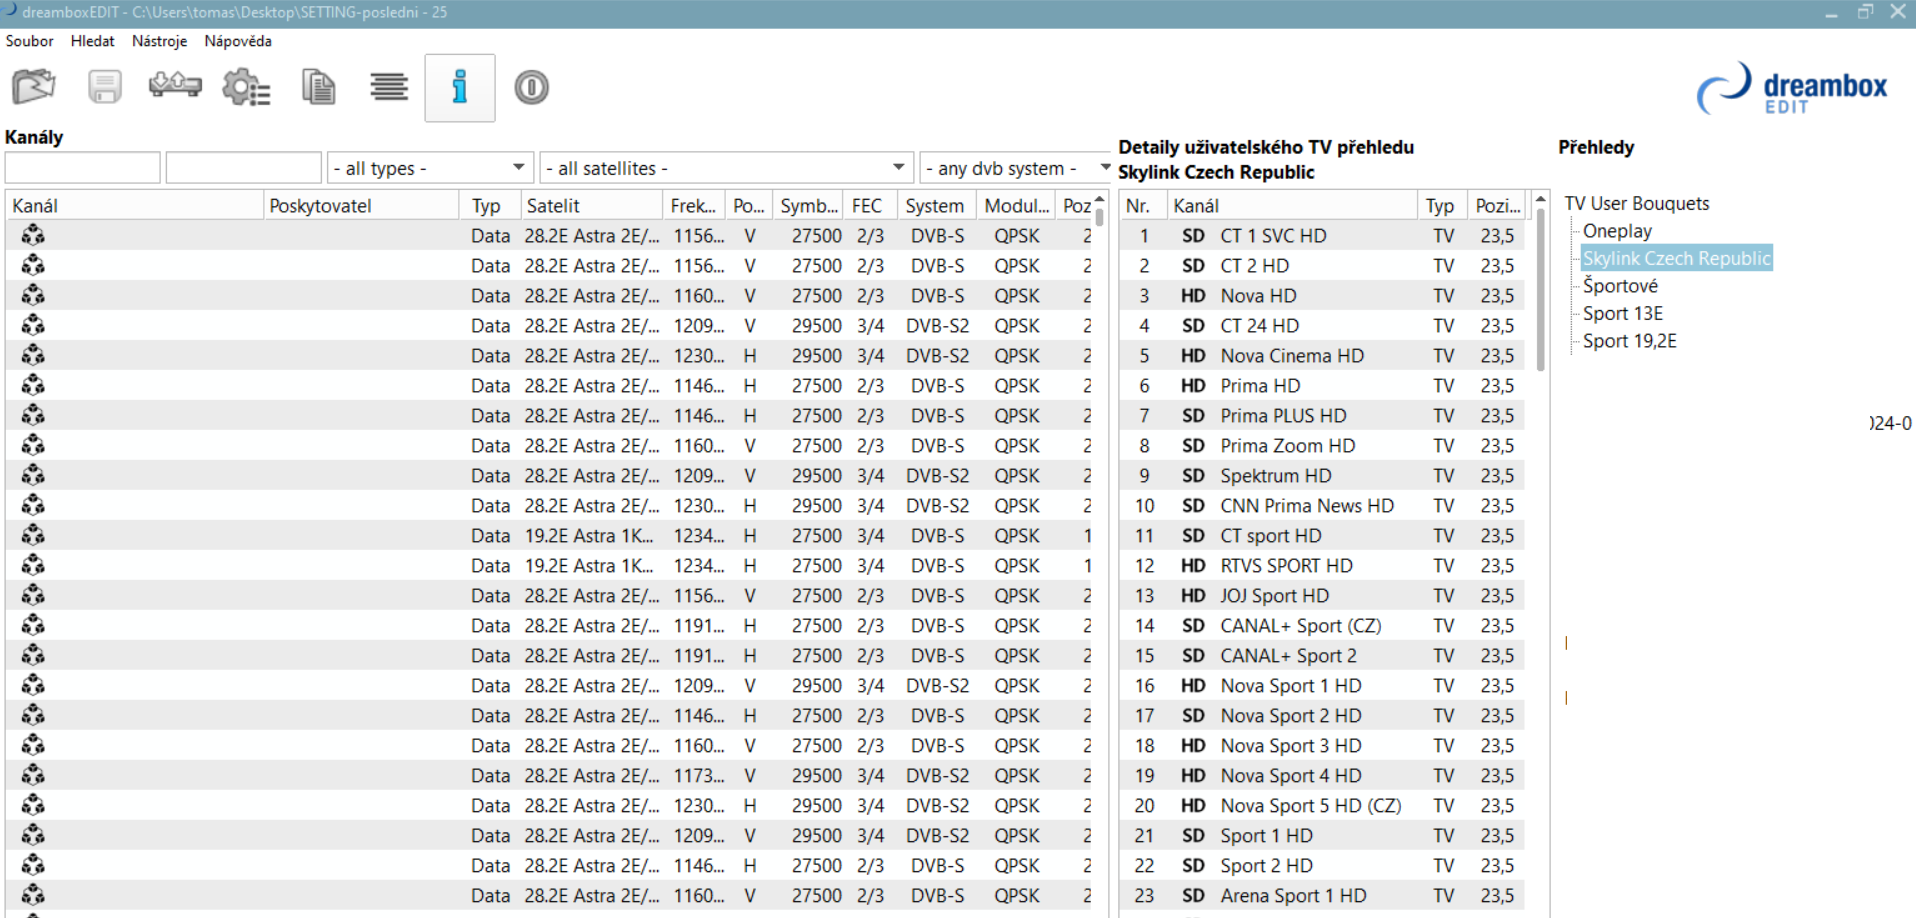Click the bouquet details vertical scrollbar thumb
Screen dimensions: 1916x918
click(1541, 289)
